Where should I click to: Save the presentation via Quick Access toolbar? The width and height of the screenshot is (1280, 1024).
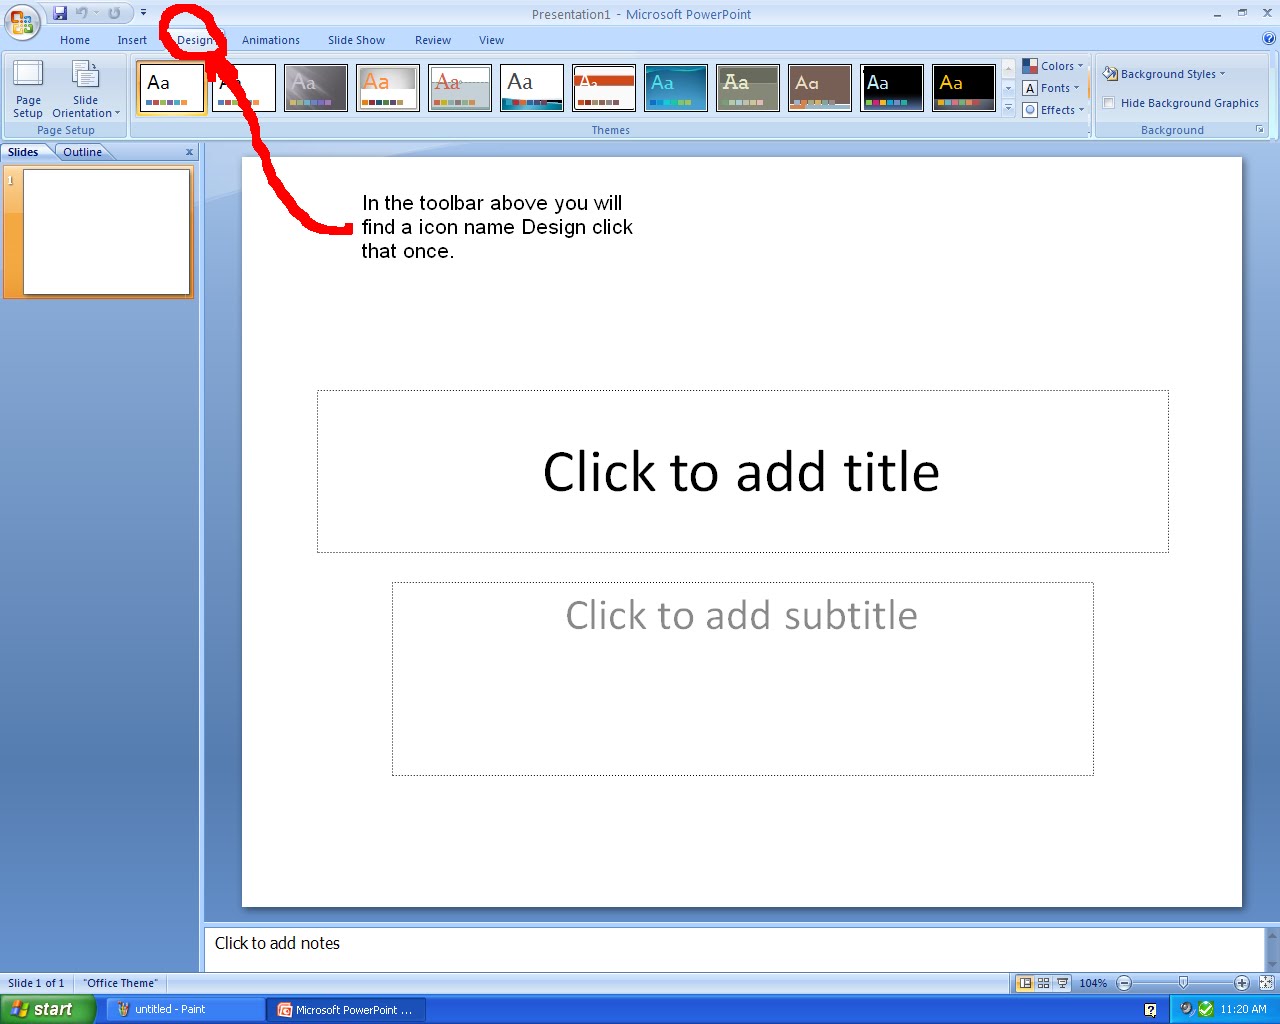pyautogui.click(x=60, y=12)
